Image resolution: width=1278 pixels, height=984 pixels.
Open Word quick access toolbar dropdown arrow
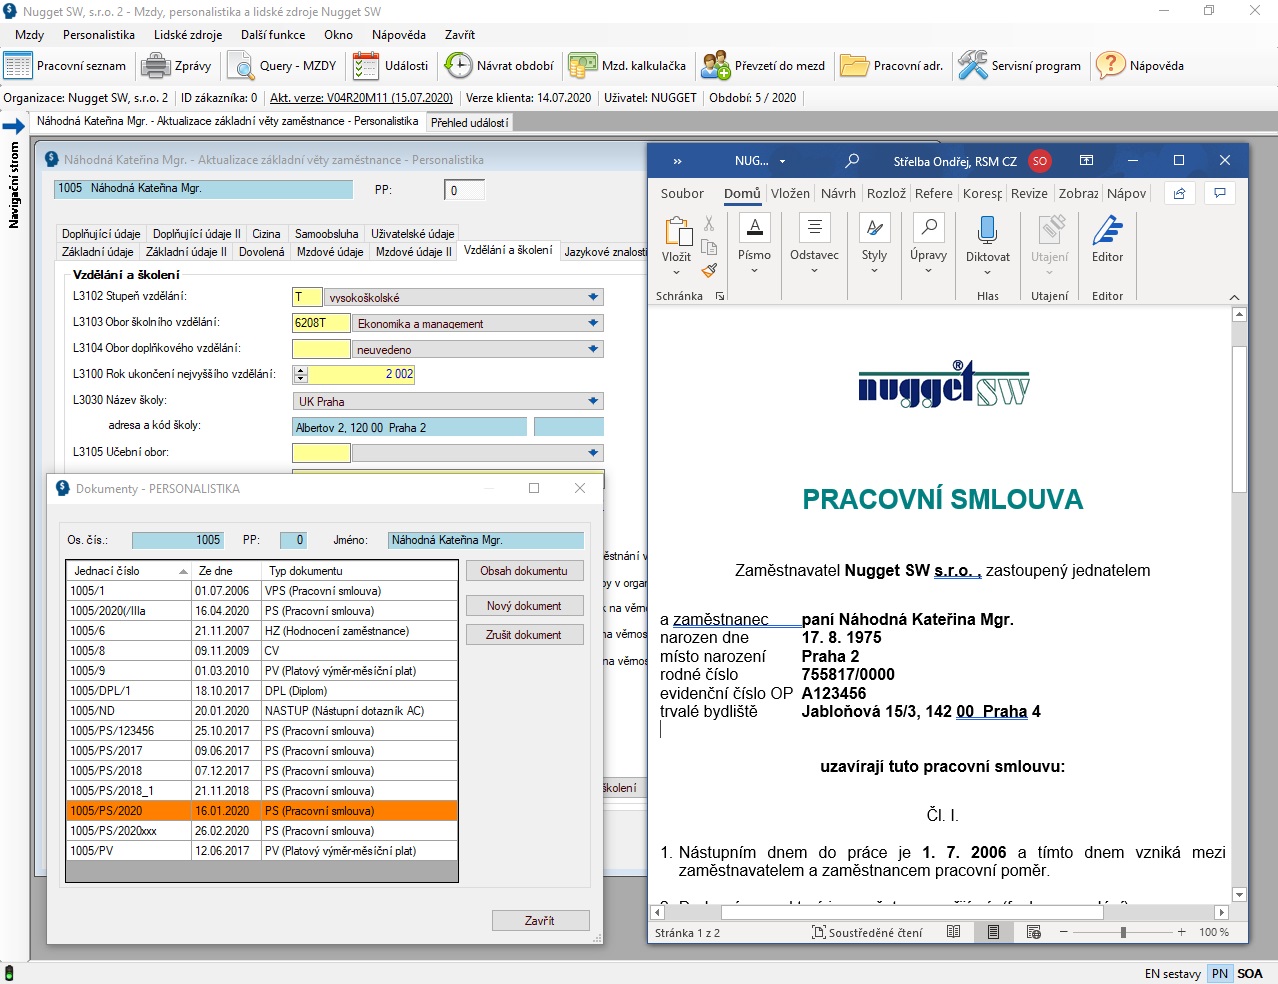[782, 161]
